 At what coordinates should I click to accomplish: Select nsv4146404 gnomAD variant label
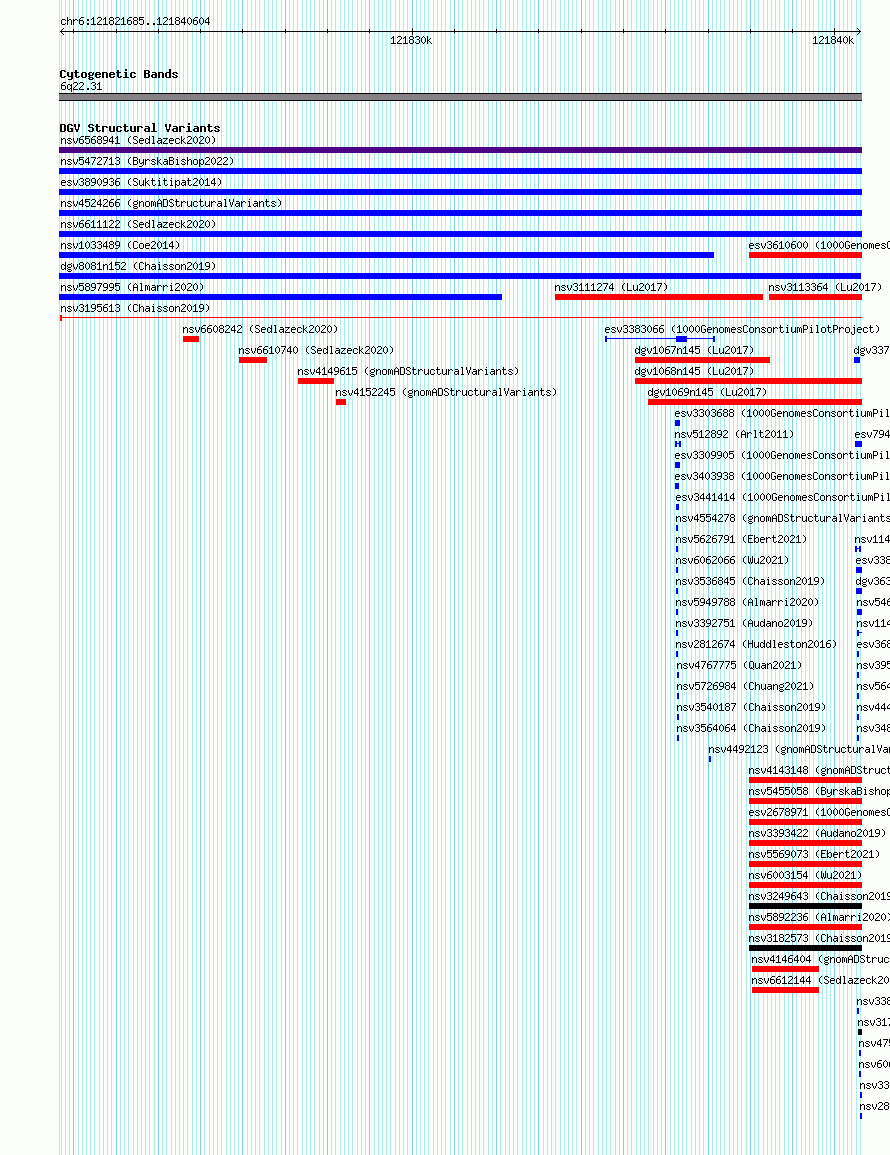point(821,960)
